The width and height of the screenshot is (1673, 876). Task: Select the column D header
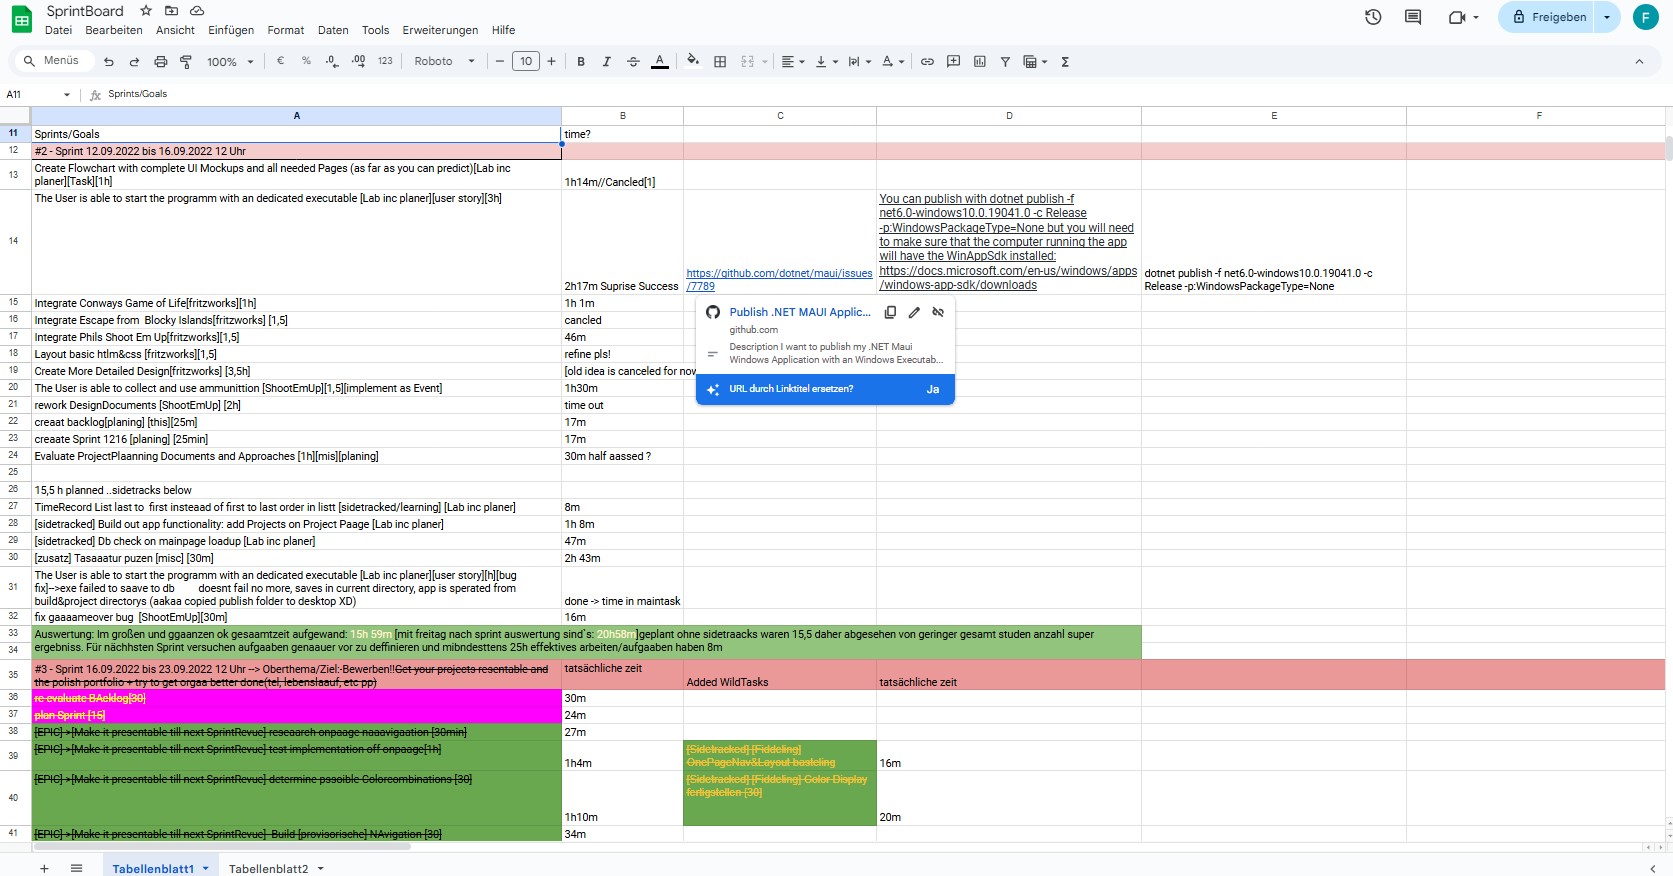coord(1009,116)
